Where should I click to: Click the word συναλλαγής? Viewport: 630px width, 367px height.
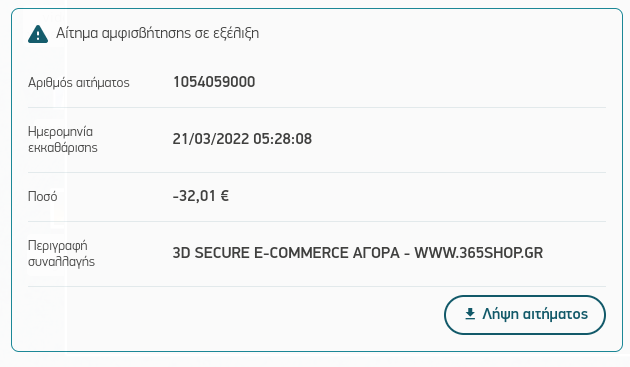coord(61,262)
